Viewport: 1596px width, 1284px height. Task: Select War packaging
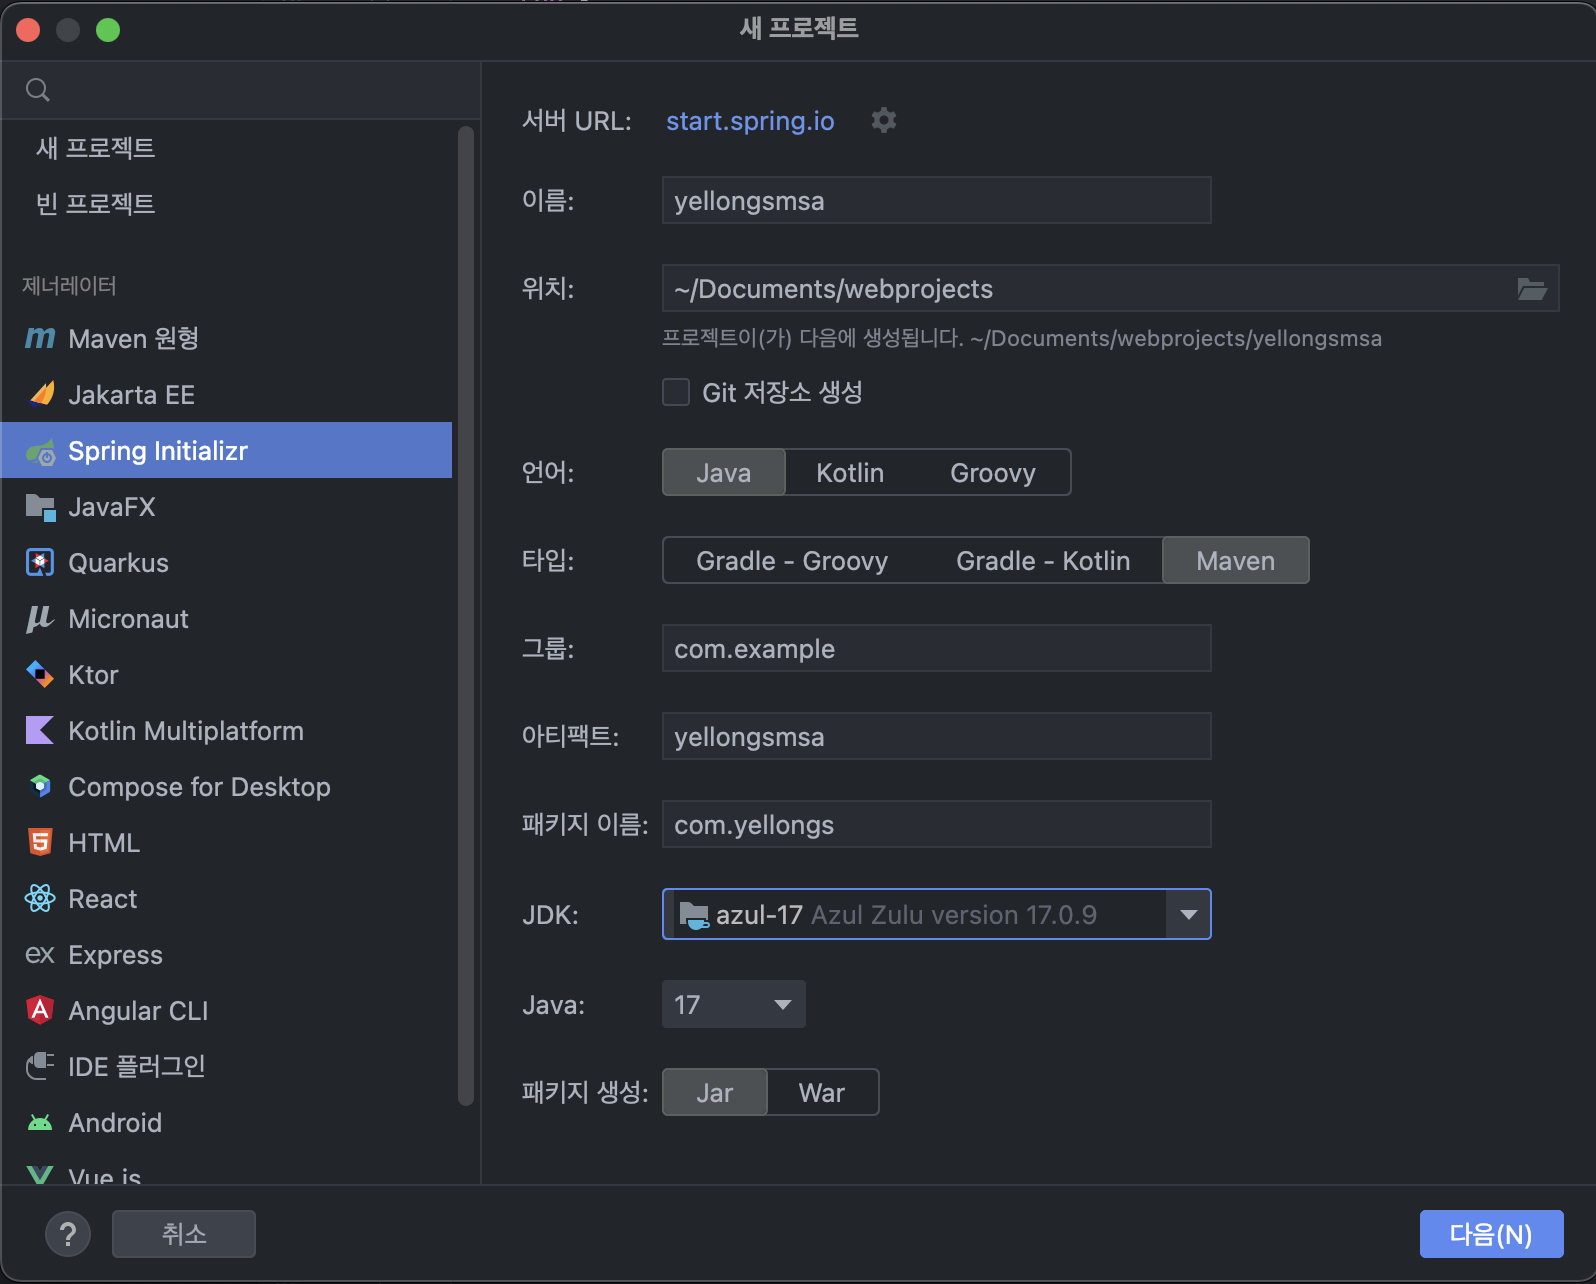pyautogui.click(x=822, y=1092)
